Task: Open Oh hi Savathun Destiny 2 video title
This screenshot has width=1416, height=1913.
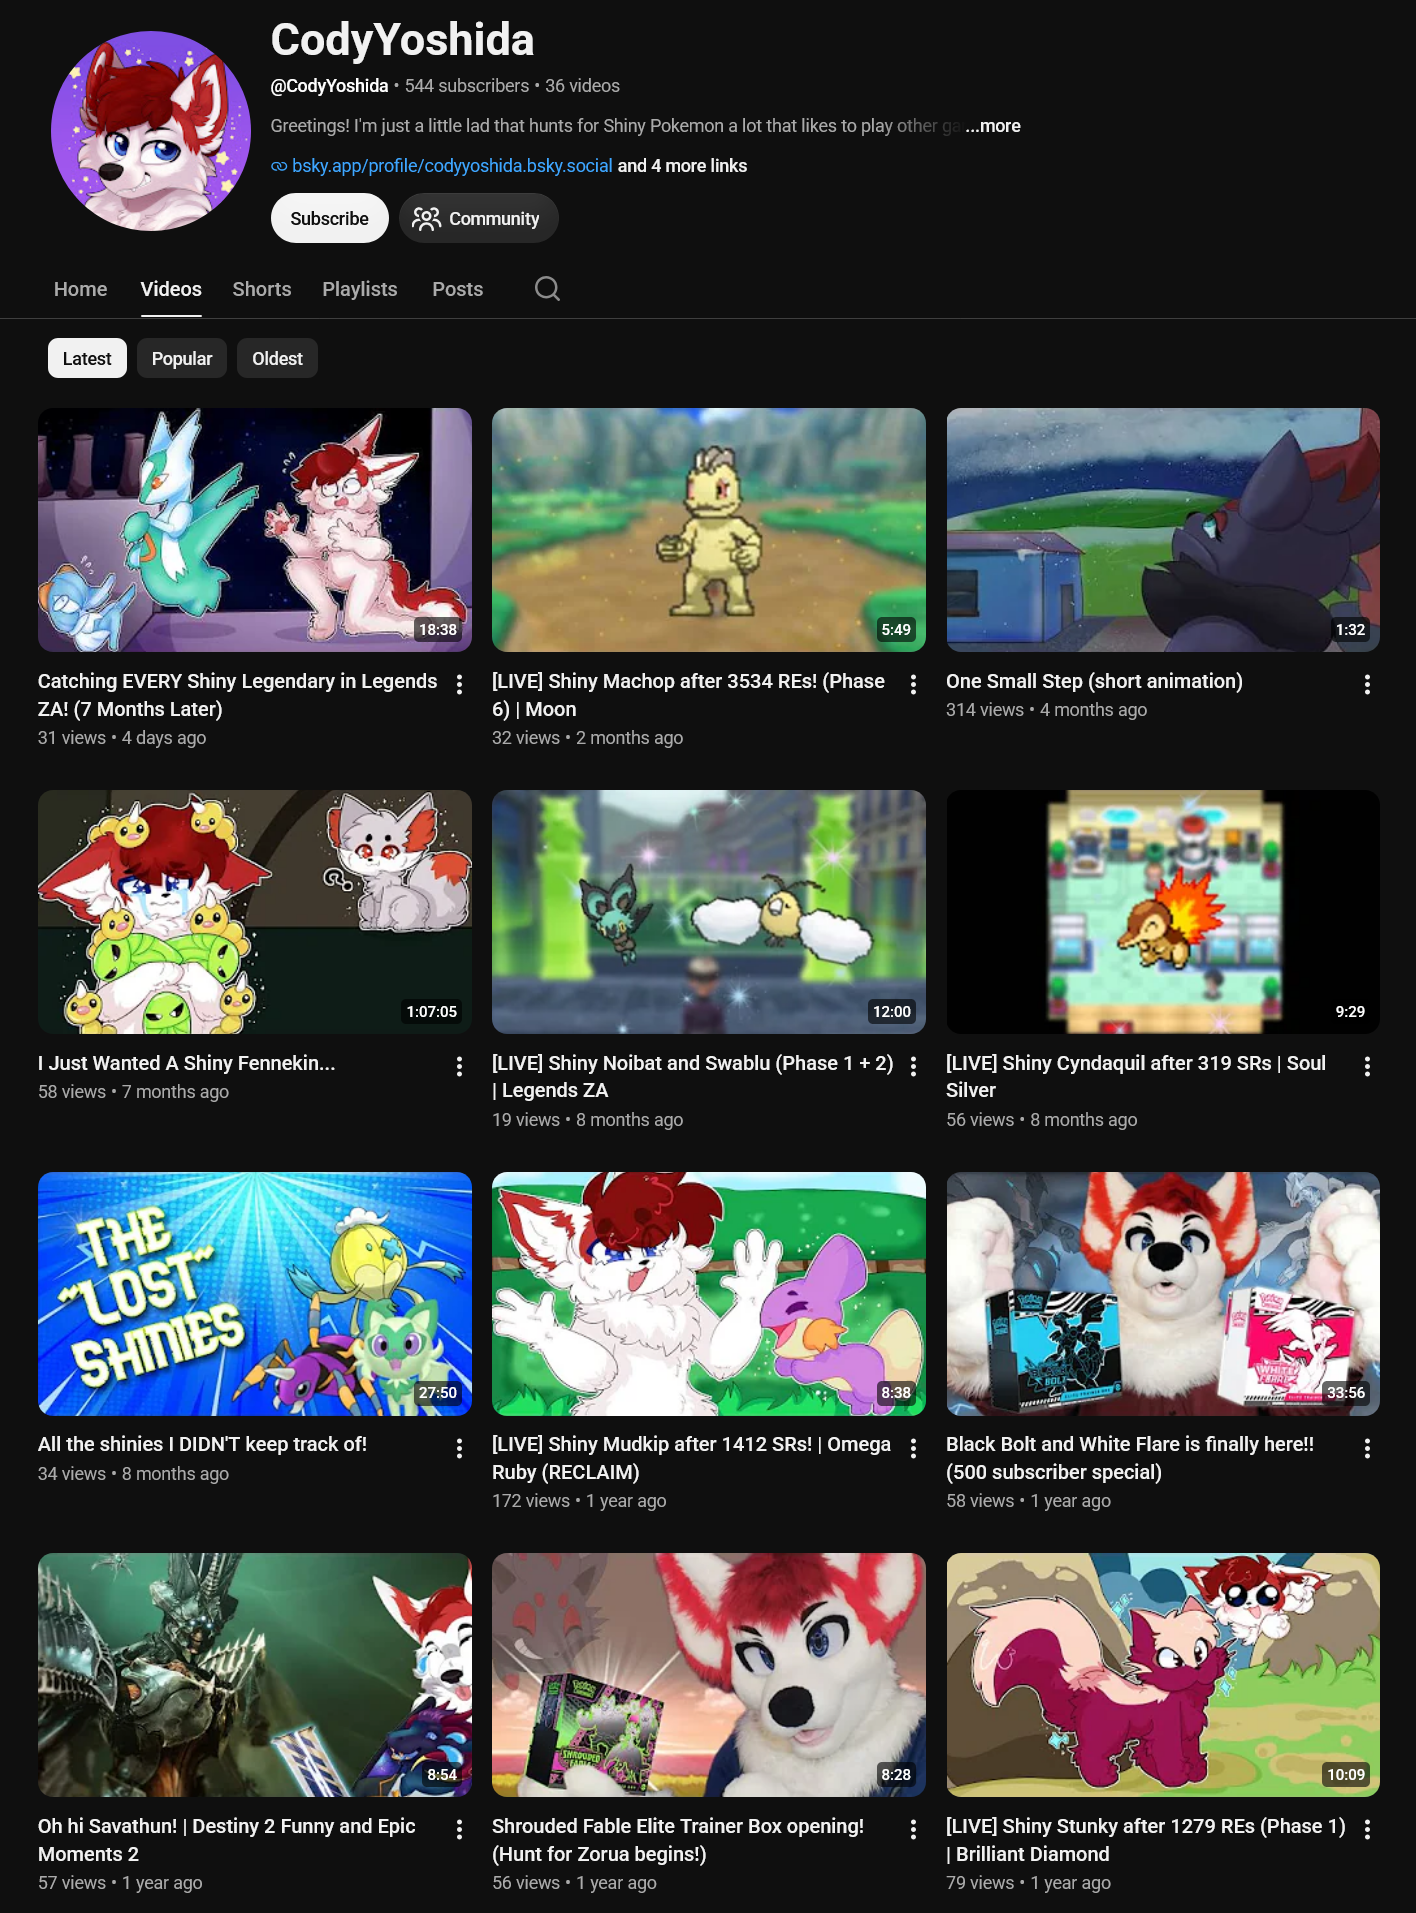Action: click(227, 1840)
